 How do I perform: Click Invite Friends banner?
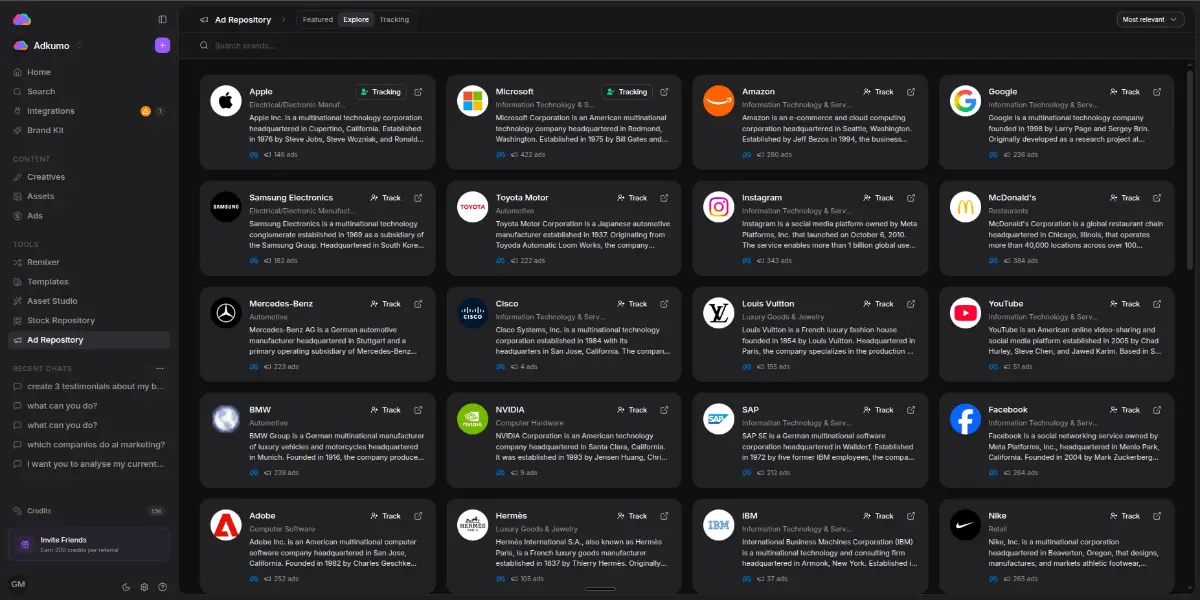pyautogui.click(x=89, y=544)
